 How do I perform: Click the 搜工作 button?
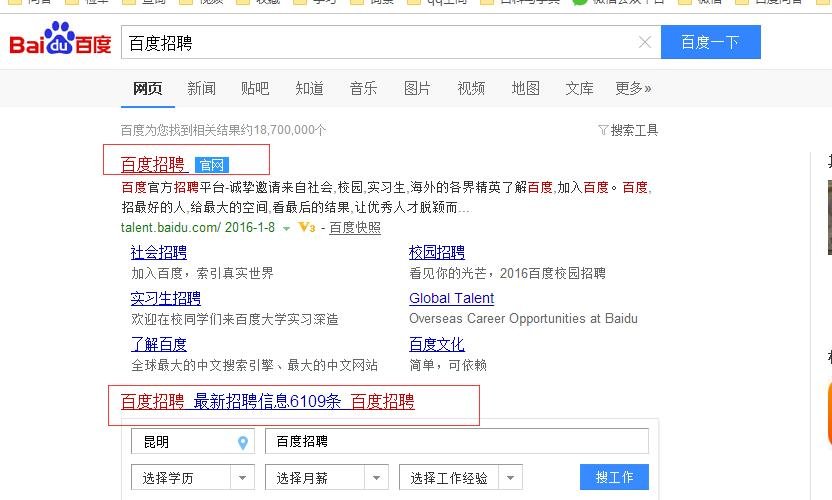[x=614, y=477]
